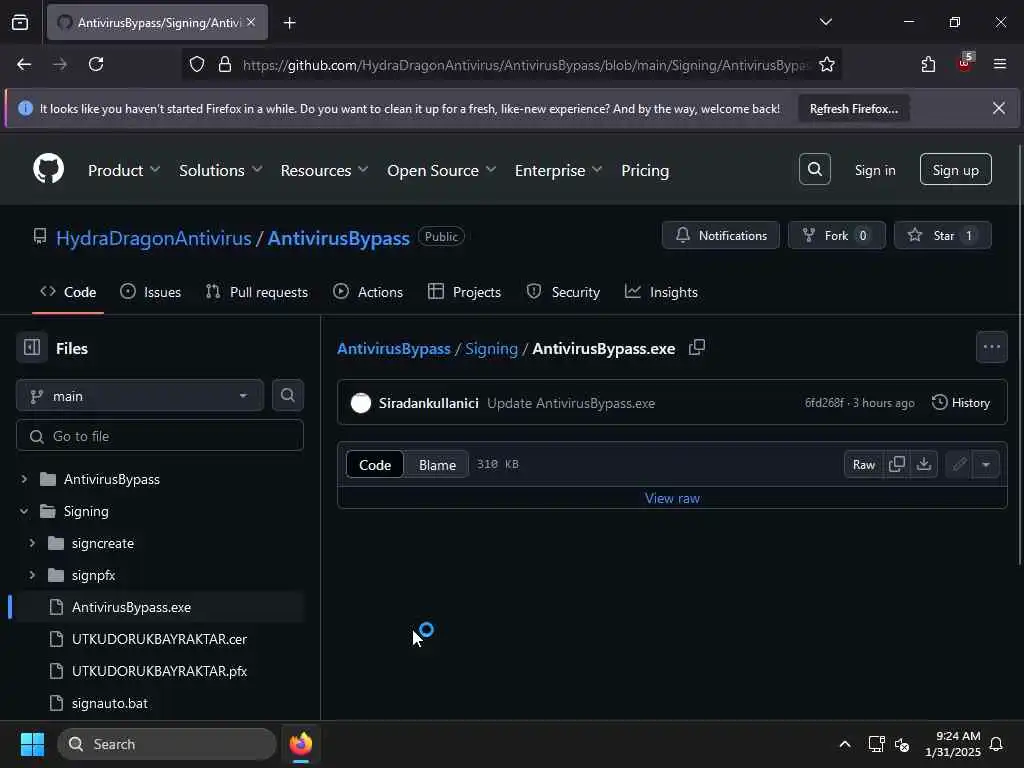
Task: Open a new browser tab
Action: pyautogui.click(x=289, y=23)
